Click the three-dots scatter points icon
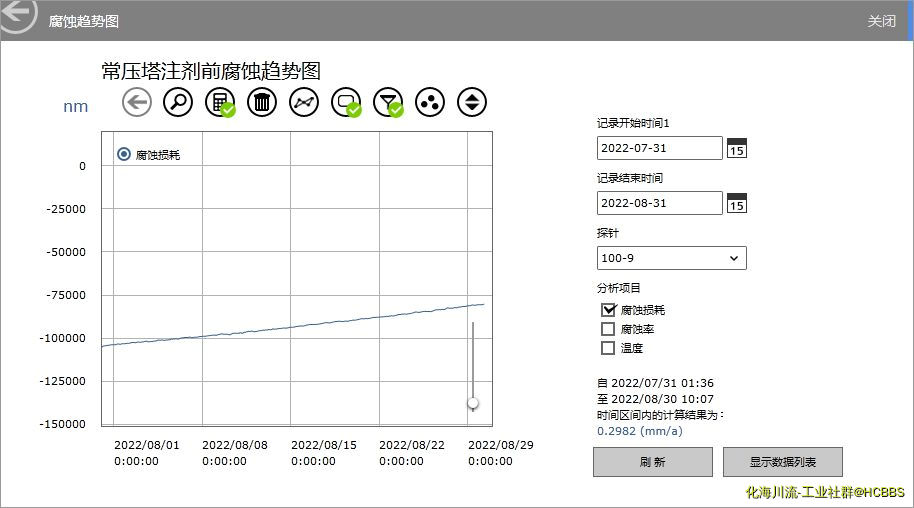Image resolution: width=914 pixels, height=508 pixels. (430, 102)
